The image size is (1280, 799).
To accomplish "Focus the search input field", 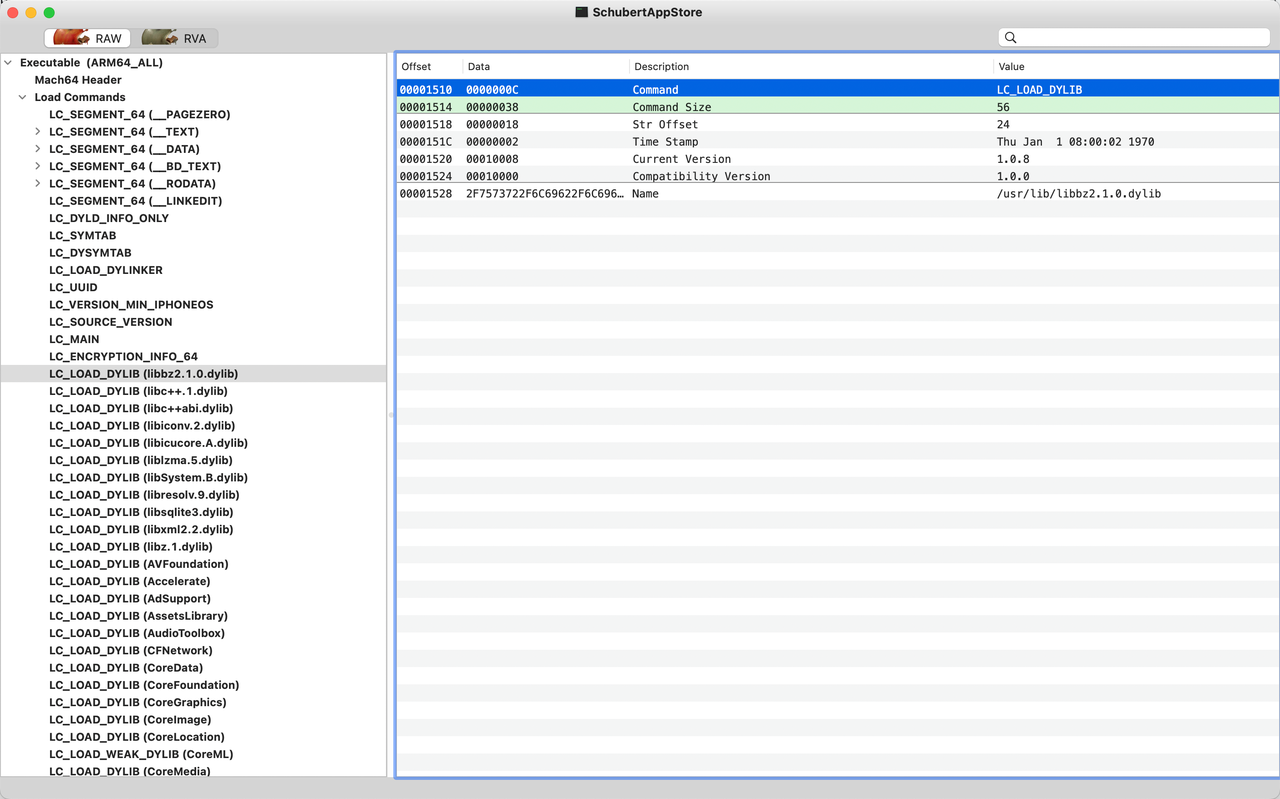I will [x=1134, y=38].
